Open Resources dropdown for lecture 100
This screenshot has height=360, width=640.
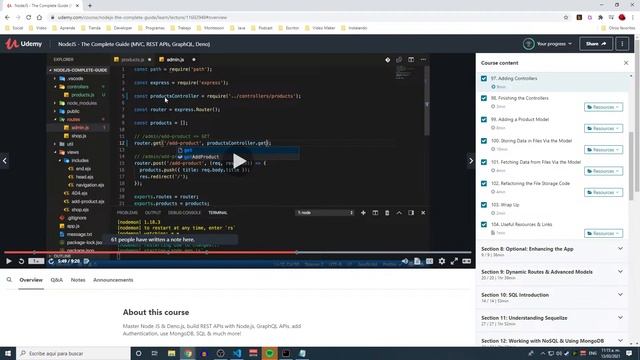(603, 150)
